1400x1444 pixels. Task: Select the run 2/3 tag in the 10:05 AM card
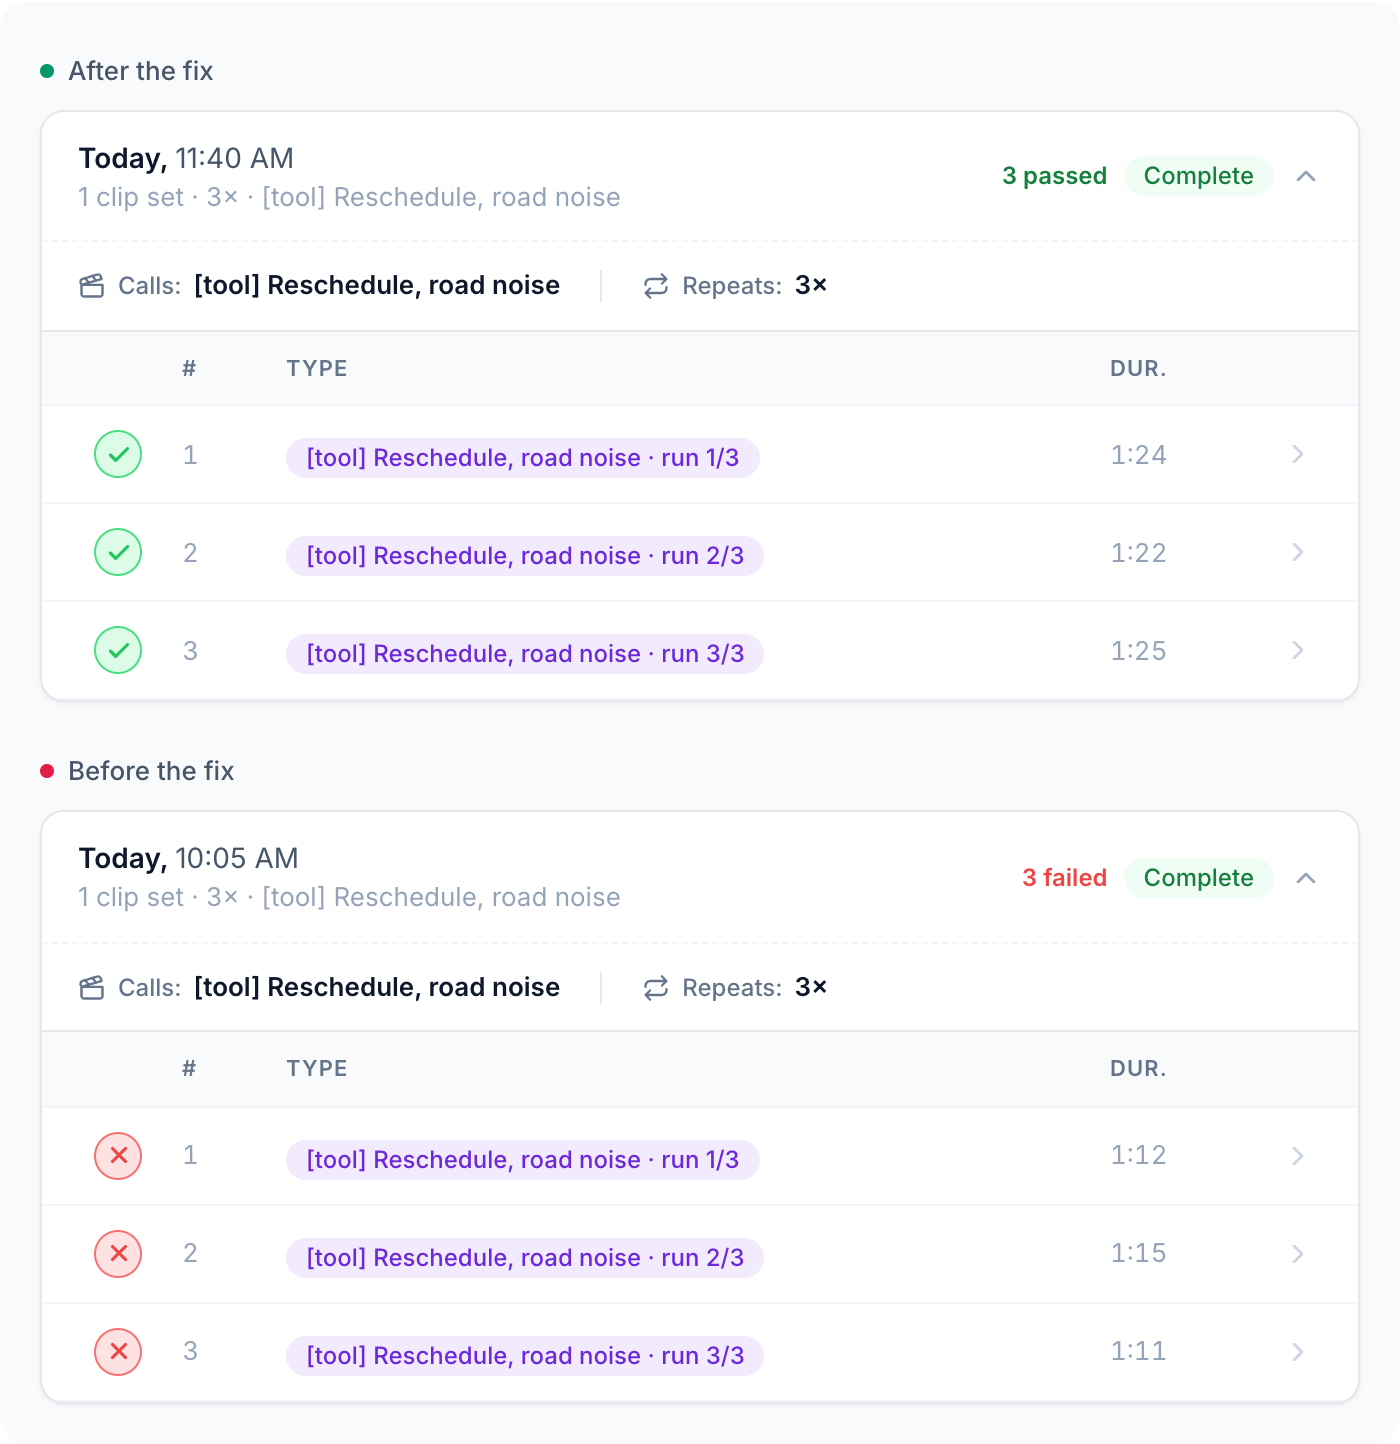525,1258
